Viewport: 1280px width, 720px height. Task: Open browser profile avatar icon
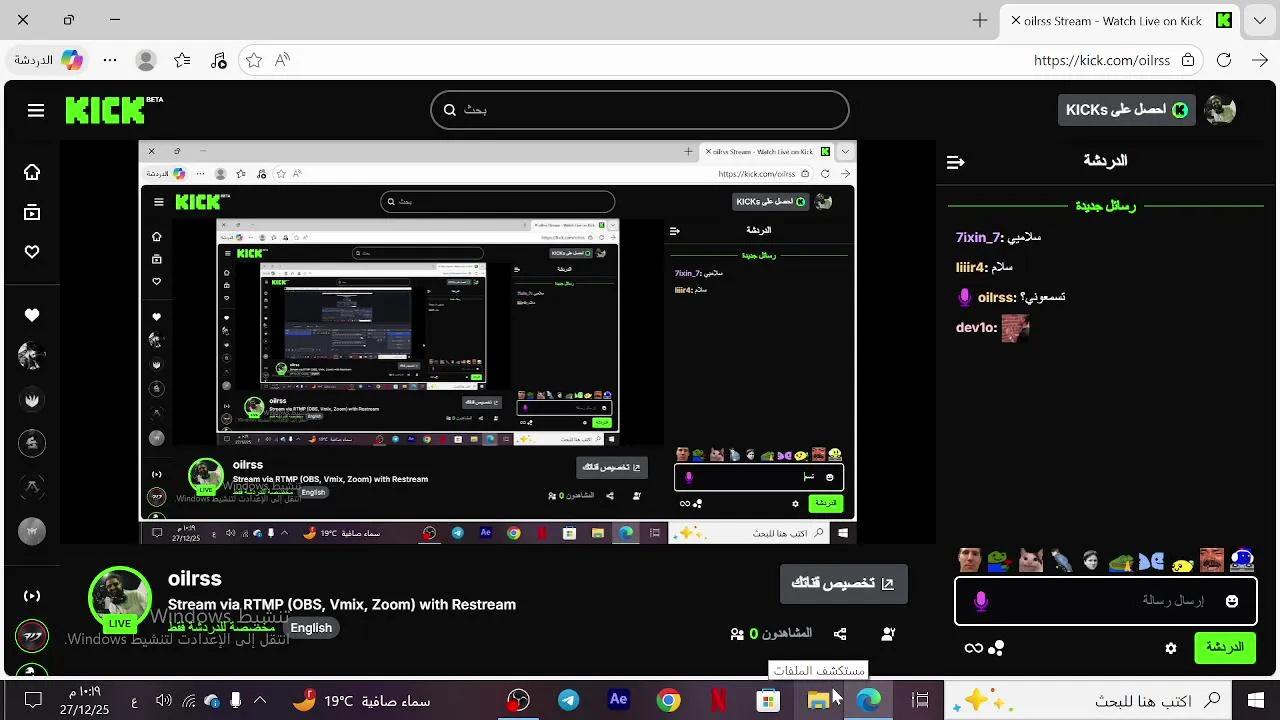click(146, 60)
